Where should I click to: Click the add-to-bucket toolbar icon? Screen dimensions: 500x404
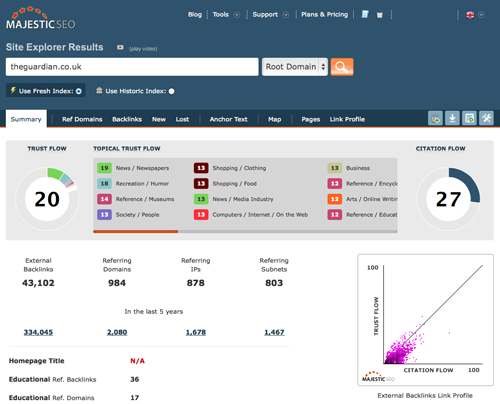click(x=435, y=118)
